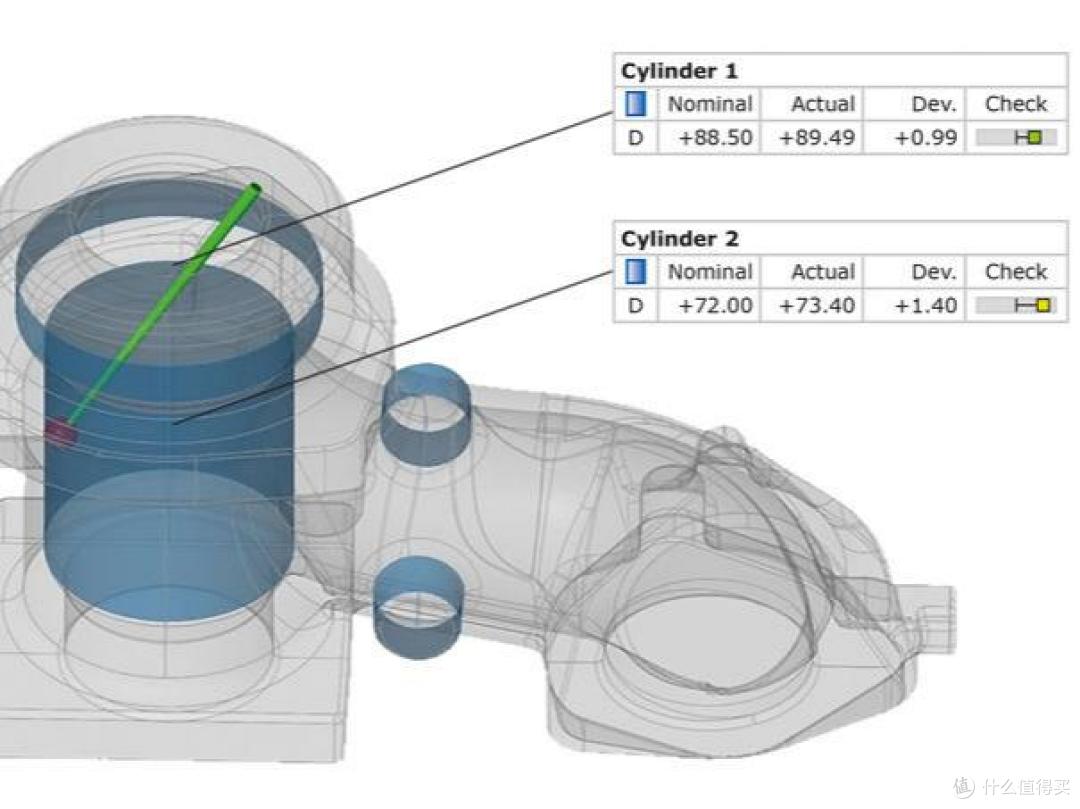Select the upper small blue cylinder feature
The height and width of the screenshot is (809, 1080).
[426, 414]
